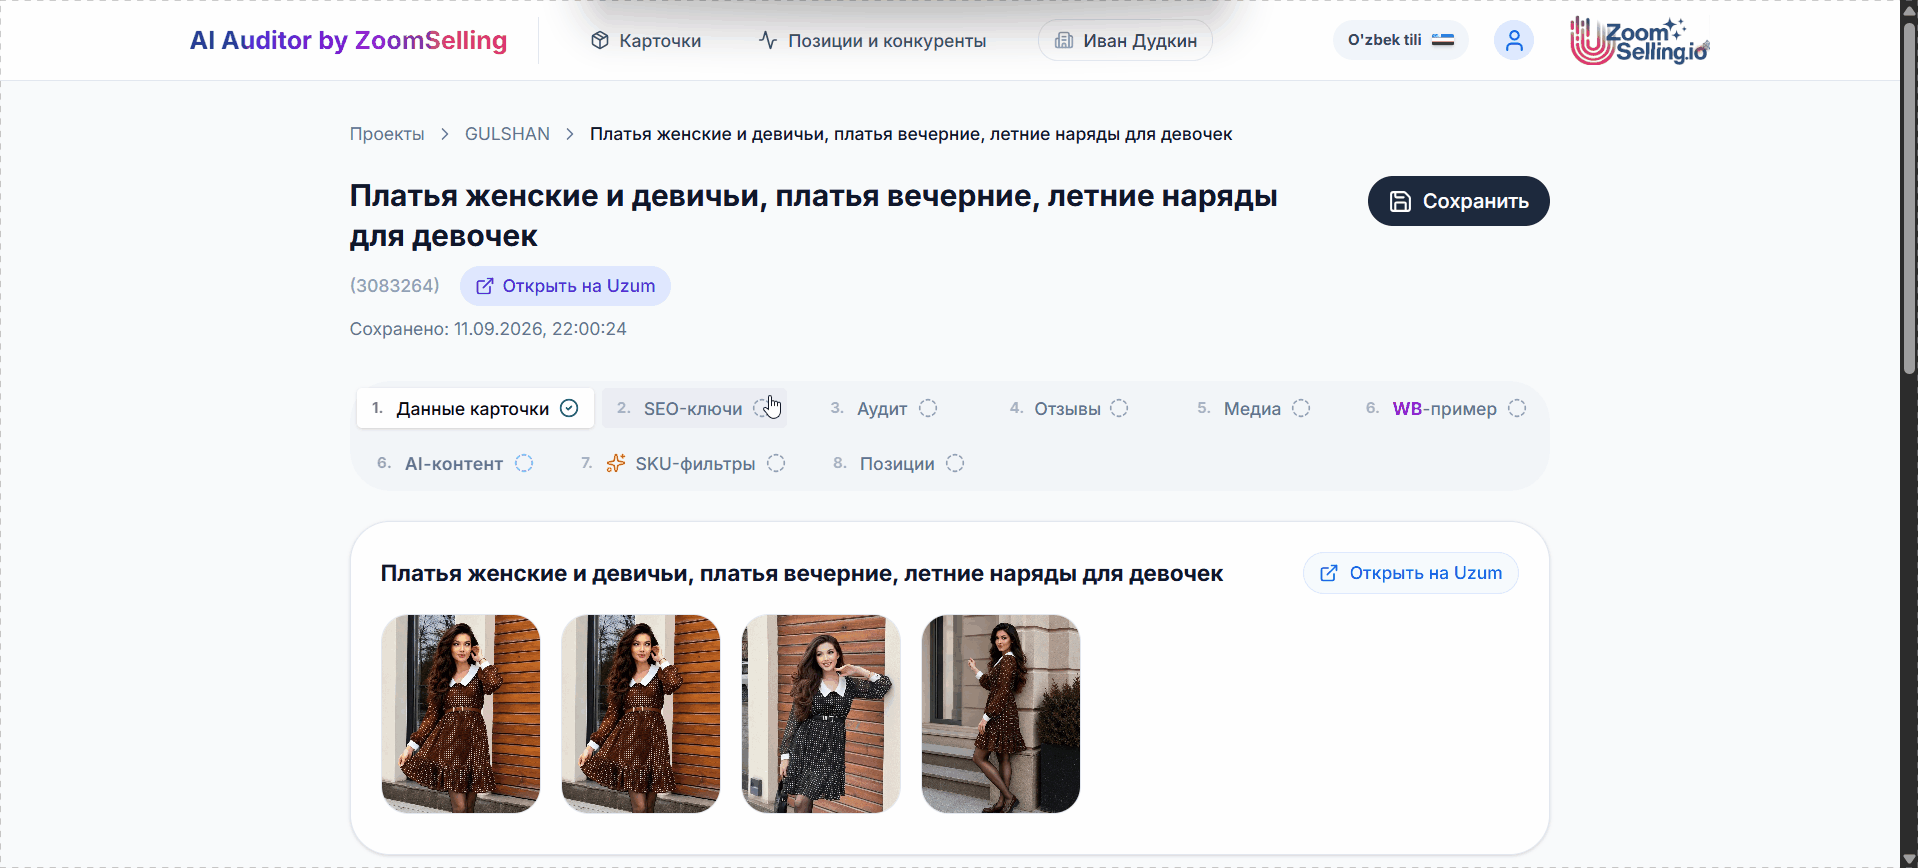Click the scrollbar down arrow
Screen dimensions: 1918x868
click(x=1909, y=860)
